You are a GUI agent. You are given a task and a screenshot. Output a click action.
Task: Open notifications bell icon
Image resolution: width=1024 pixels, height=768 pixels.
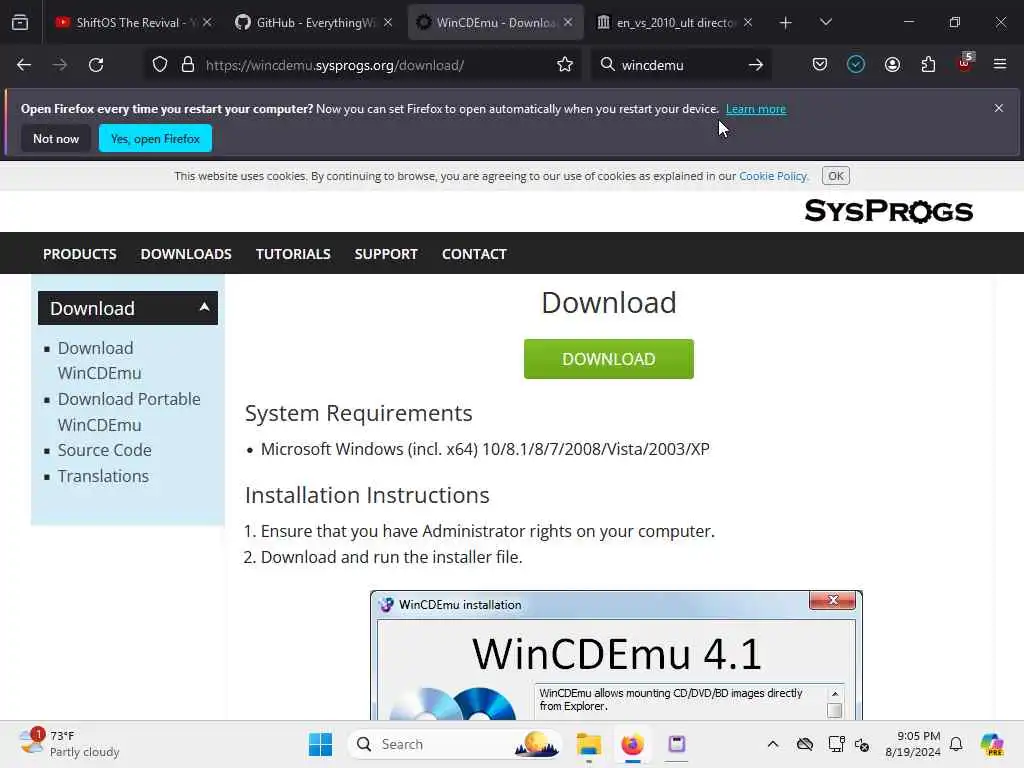point(956,744)
